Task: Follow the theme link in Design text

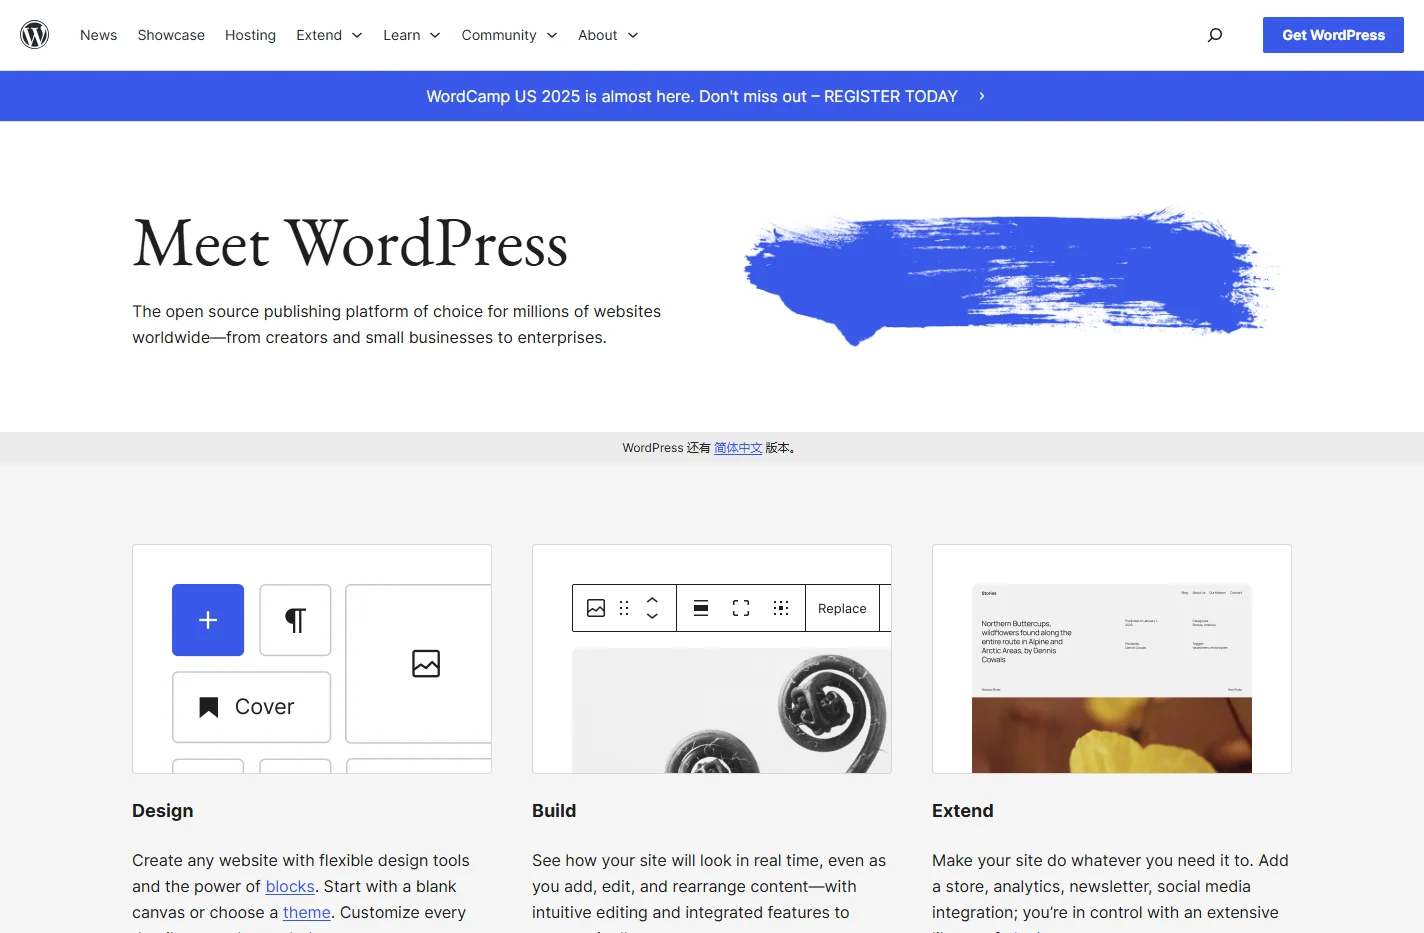Action: pyautogui.click(x=307, y=912)
